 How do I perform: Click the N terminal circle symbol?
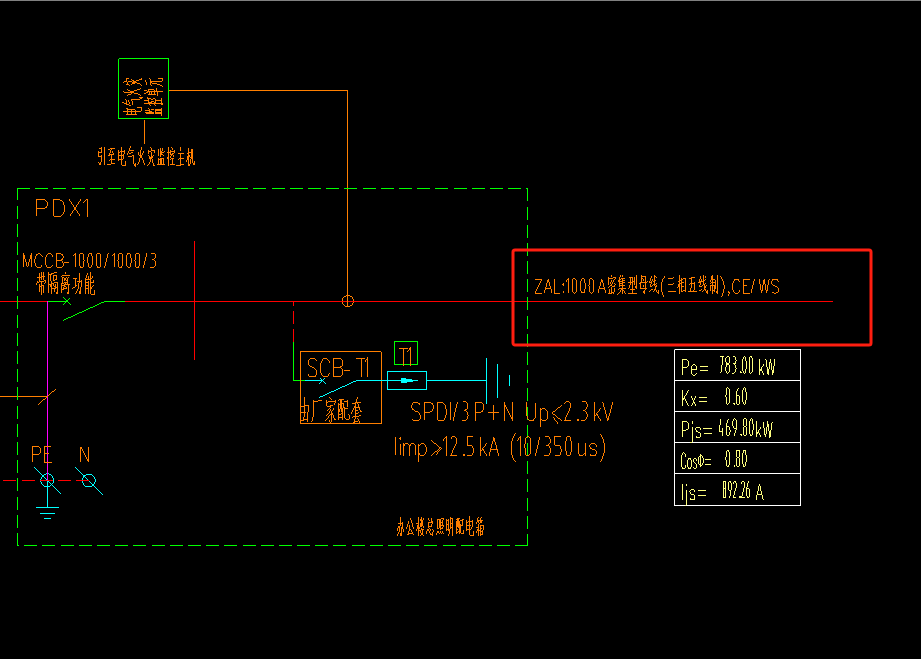click(x=89, y=480)
